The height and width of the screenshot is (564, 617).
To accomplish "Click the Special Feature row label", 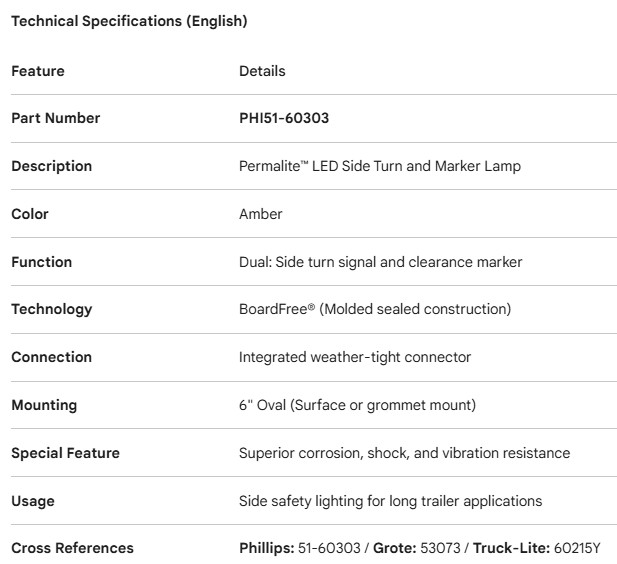I will click(x=65, y=453).
